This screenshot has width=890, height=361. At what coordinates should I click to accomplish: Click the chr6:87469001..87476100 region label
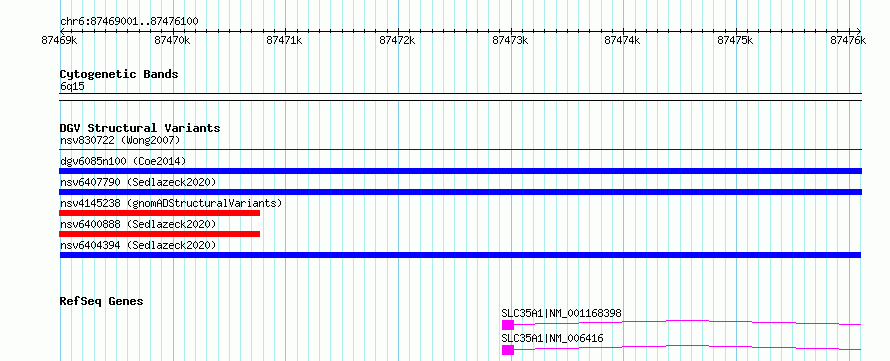[129, 22]
